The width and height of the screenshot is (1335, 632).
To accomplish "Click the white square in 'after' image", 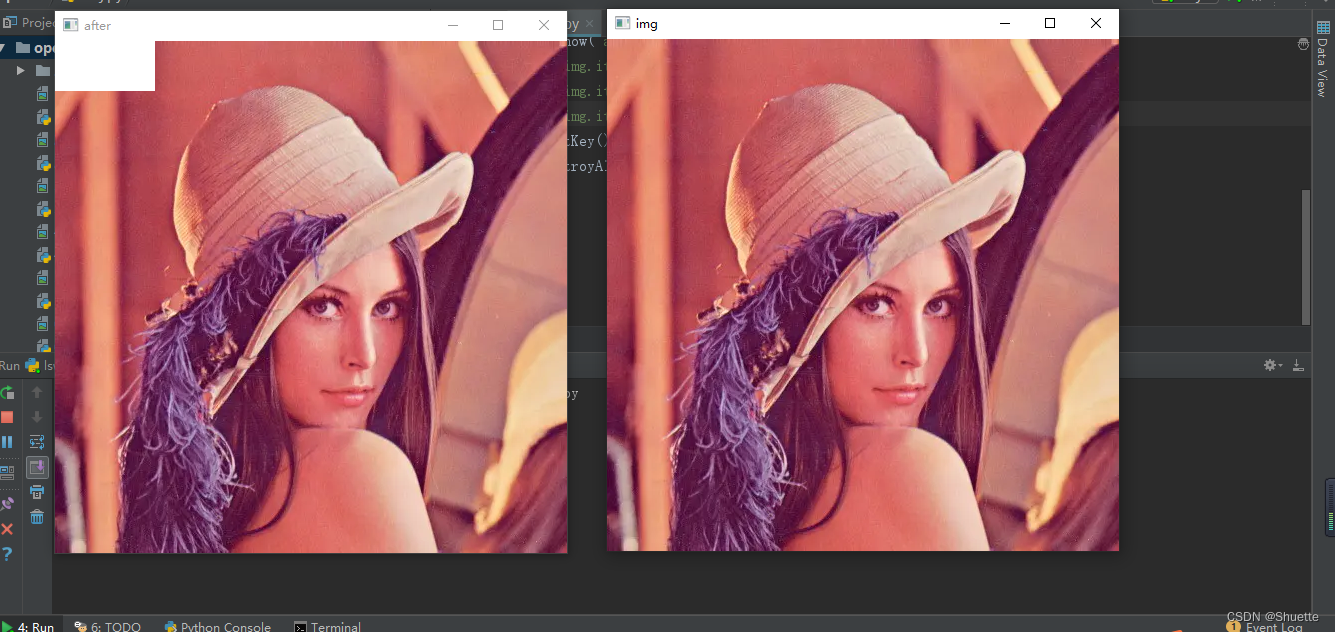I will point(105,66).
